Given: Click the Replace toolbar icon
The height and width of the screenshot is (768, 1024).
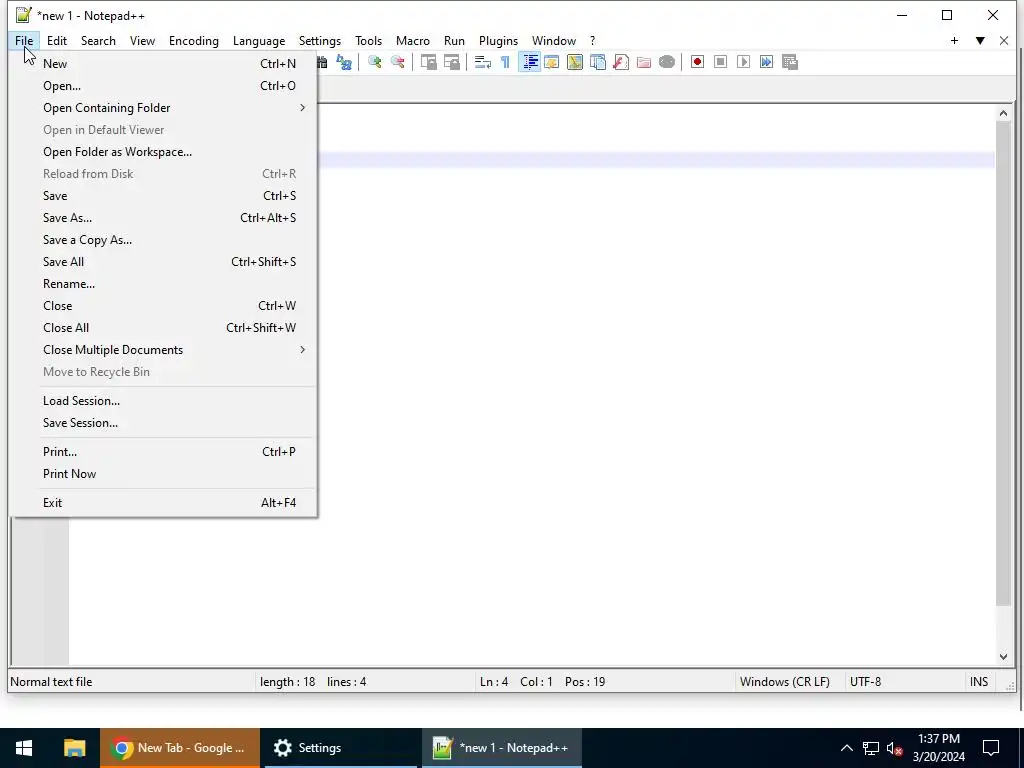Looking at the screenshot, I should tap(344, 62).
